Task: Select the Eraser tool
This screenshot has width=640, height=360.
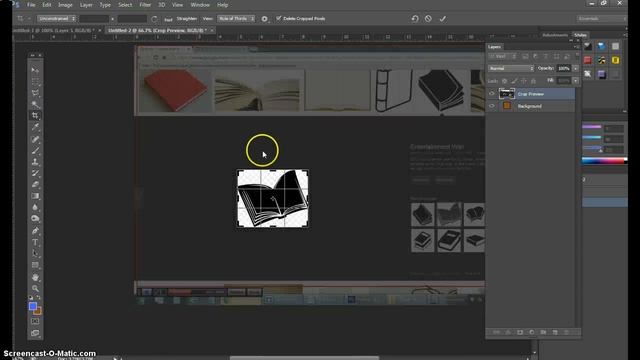Action: pos(35,184)
